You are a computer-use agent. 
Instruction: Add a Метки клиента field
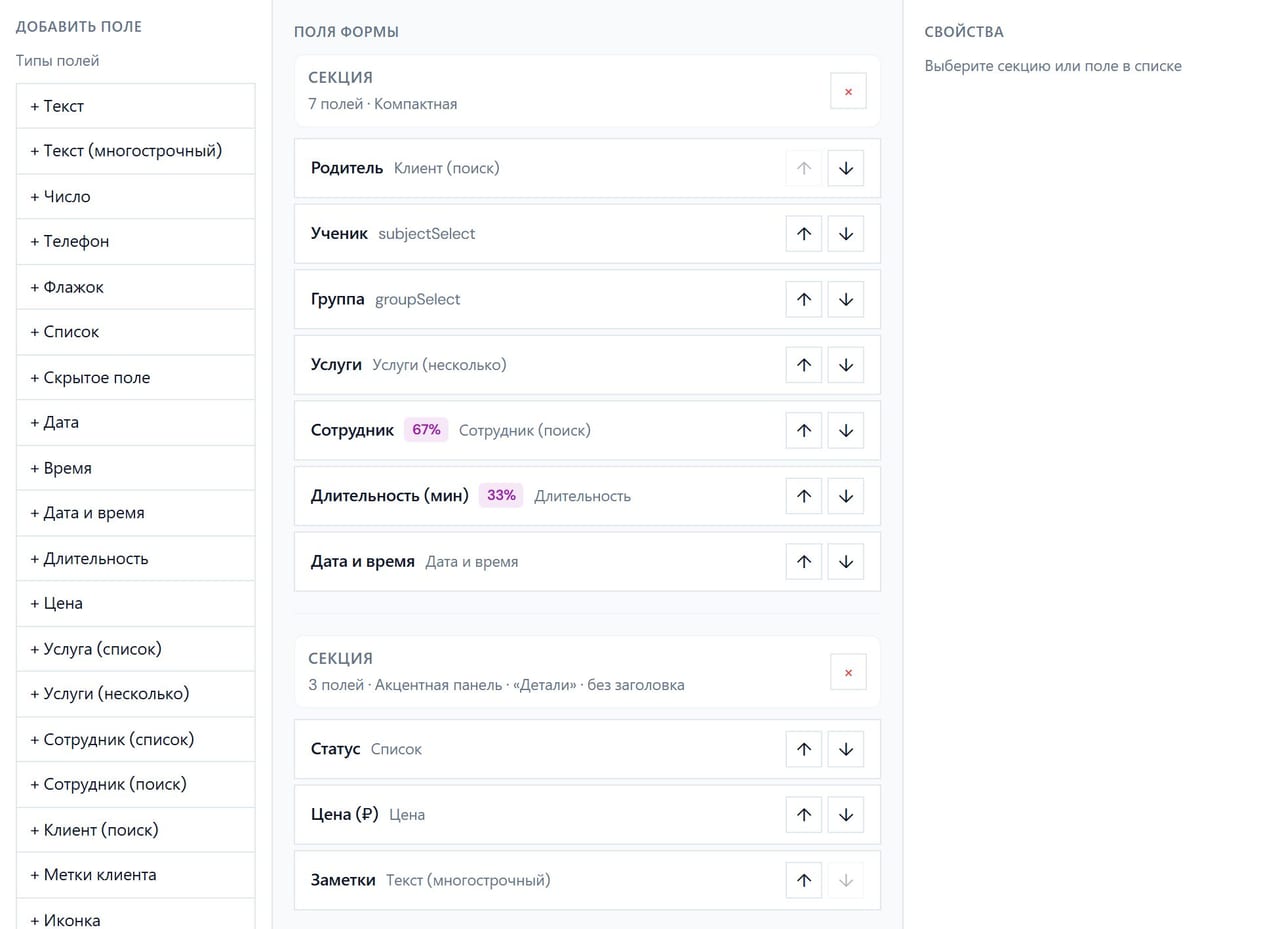[136, 875]
